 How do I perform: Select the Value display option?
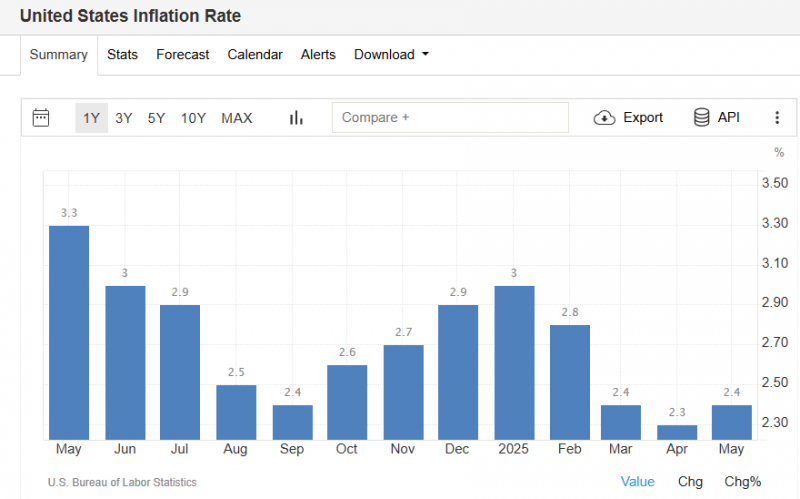click(638, 482)
